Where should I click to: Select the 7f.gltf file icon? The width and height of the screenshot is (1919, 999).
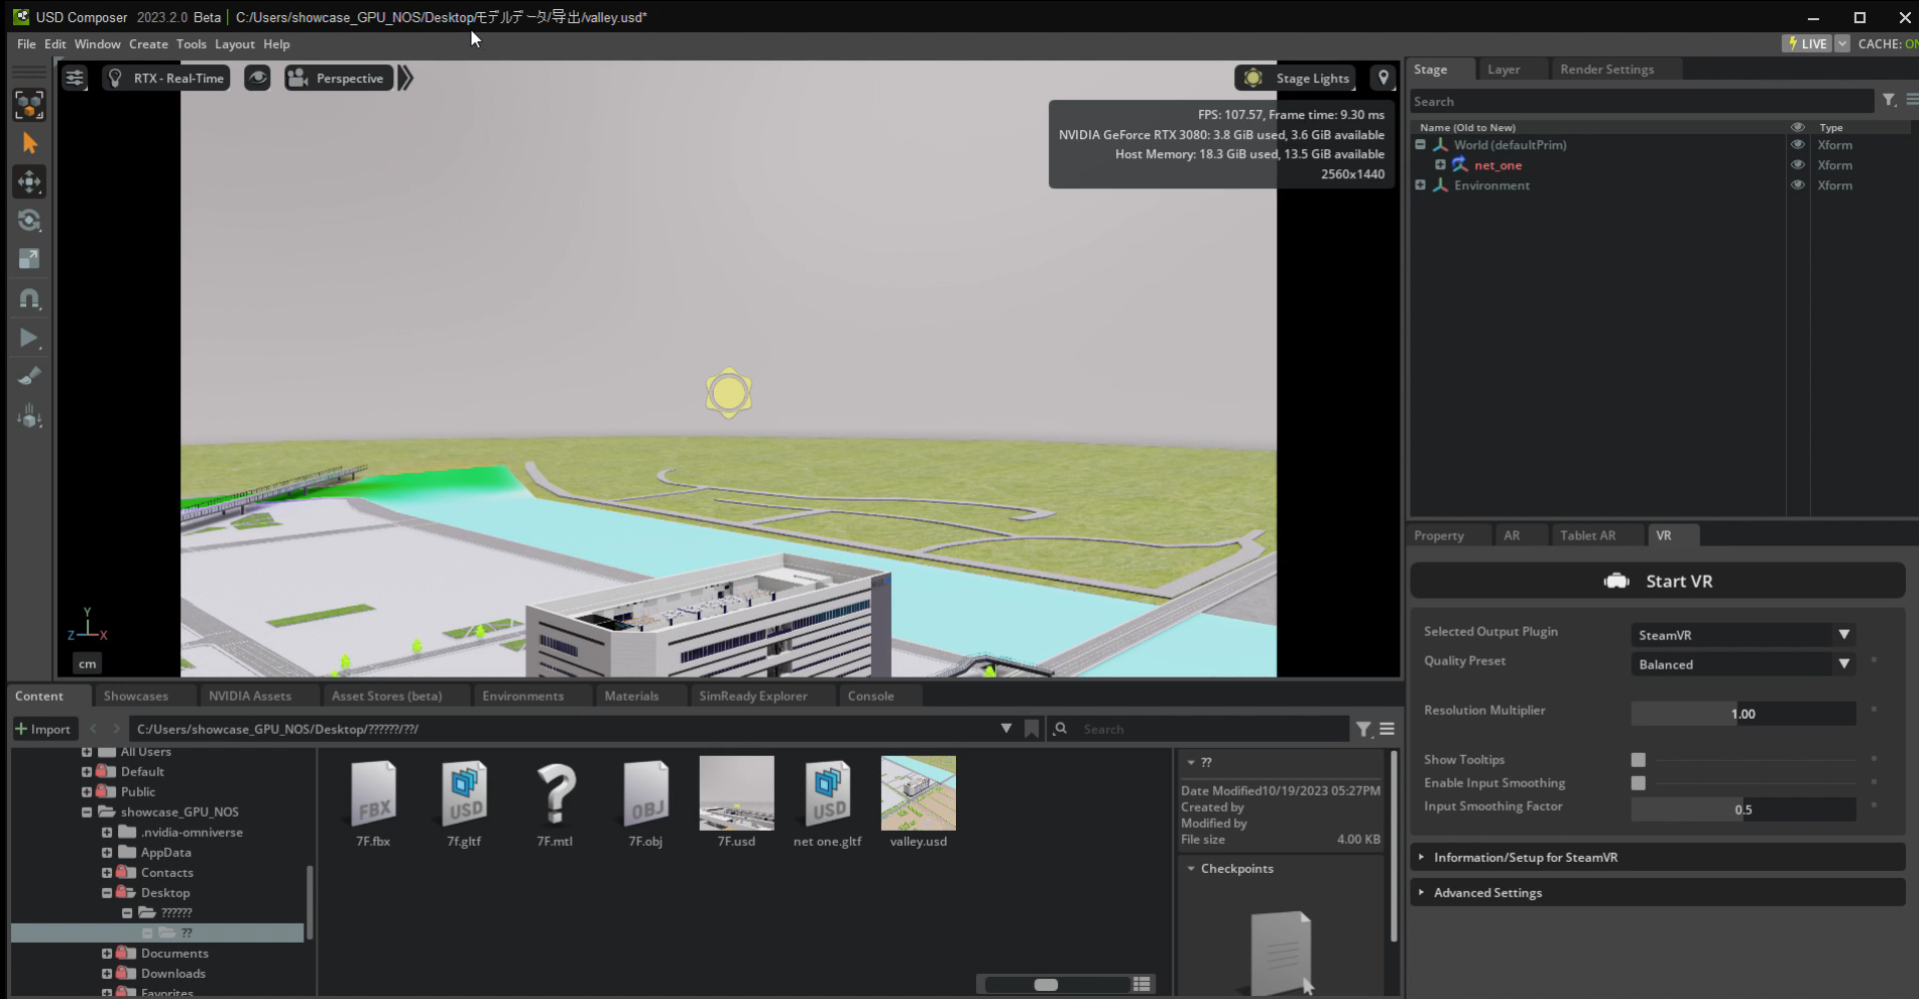464,793
